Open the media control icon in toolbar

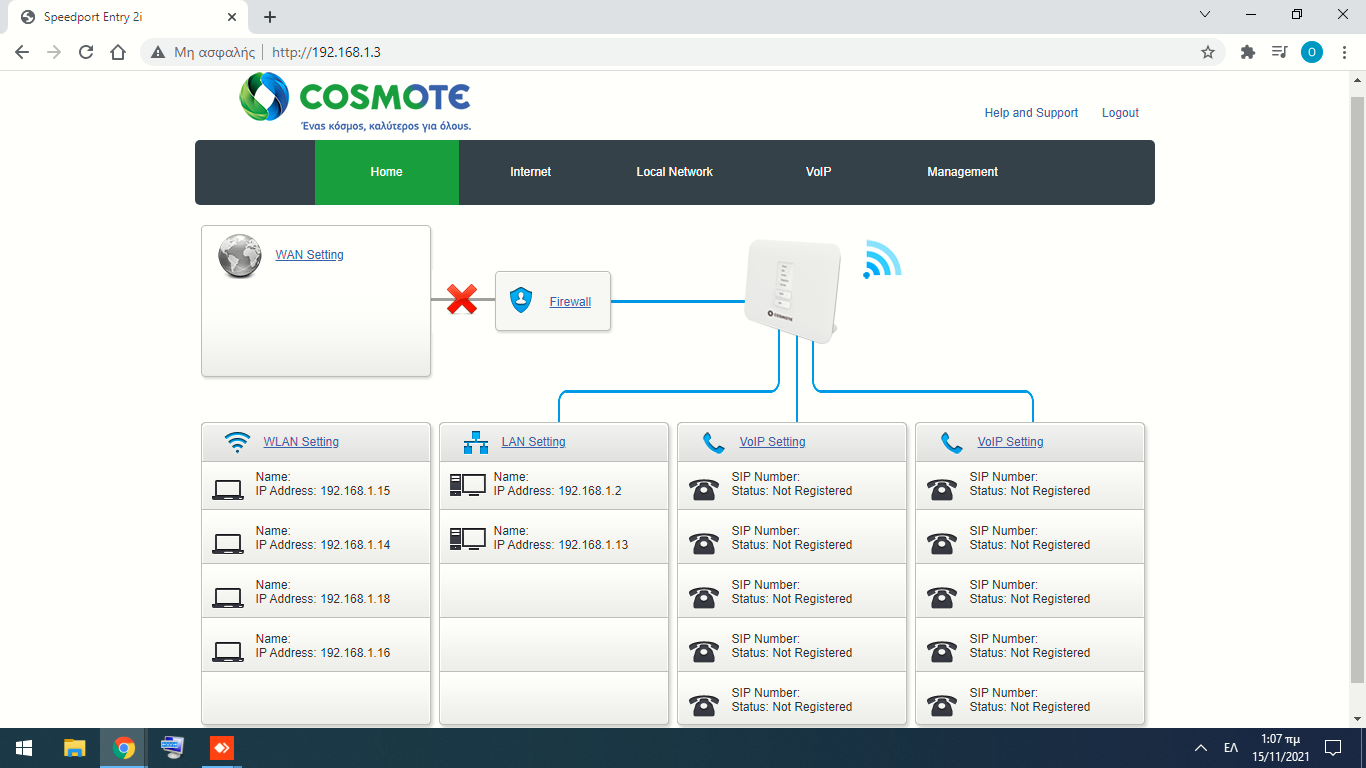coord(1279,52)
